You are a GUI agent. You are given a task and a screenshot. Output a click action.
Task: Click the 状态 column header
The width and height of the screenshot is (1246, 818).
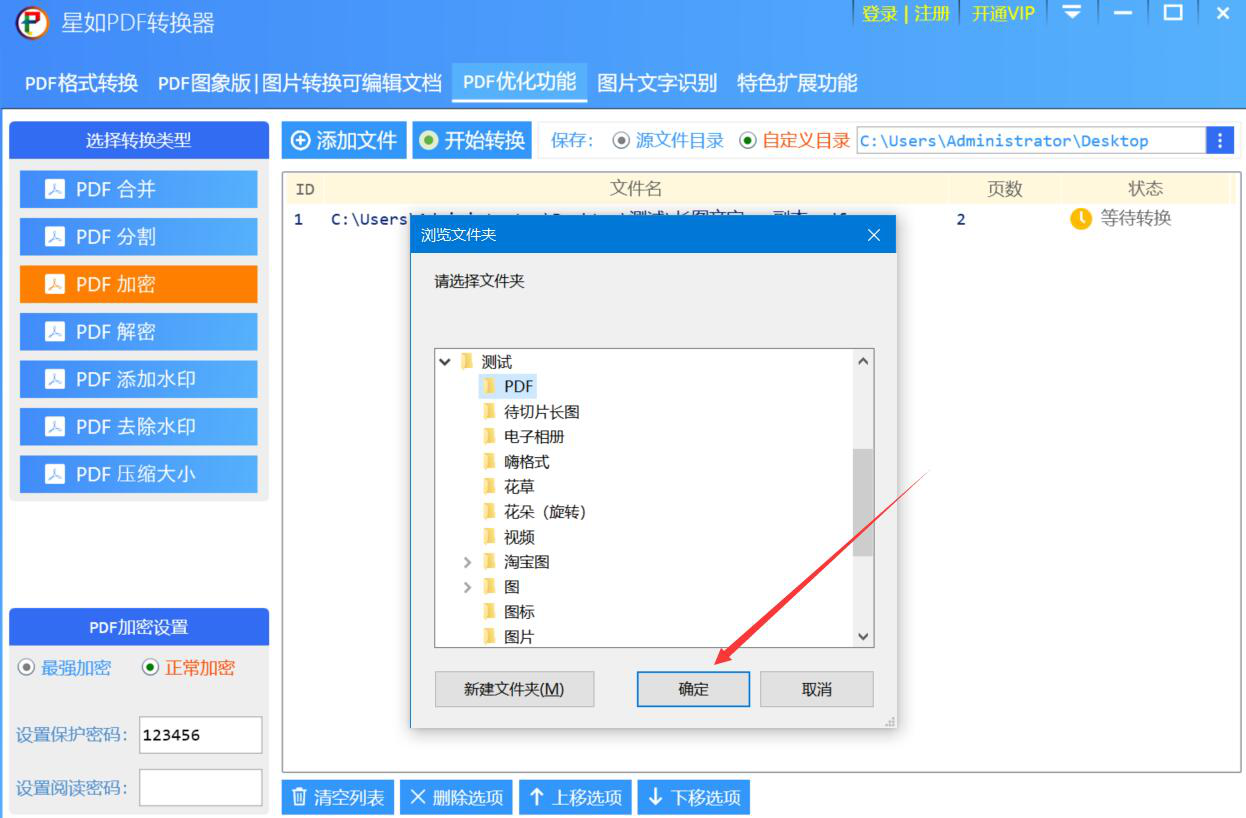pyautogui.click(x=1145, y=189)
